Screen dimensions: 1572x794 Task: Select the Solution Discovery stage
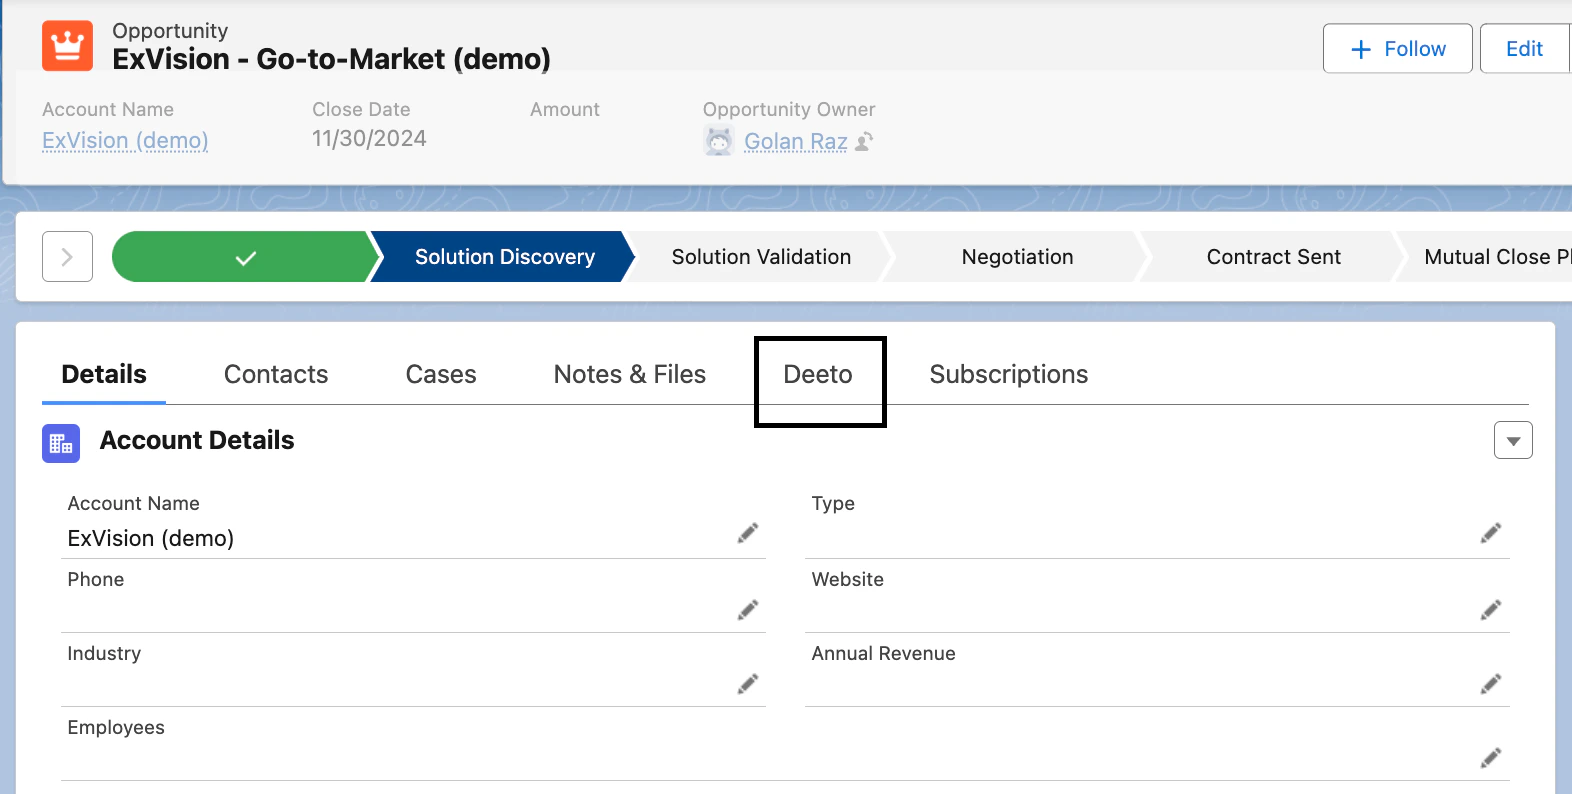tap(505, 257)
